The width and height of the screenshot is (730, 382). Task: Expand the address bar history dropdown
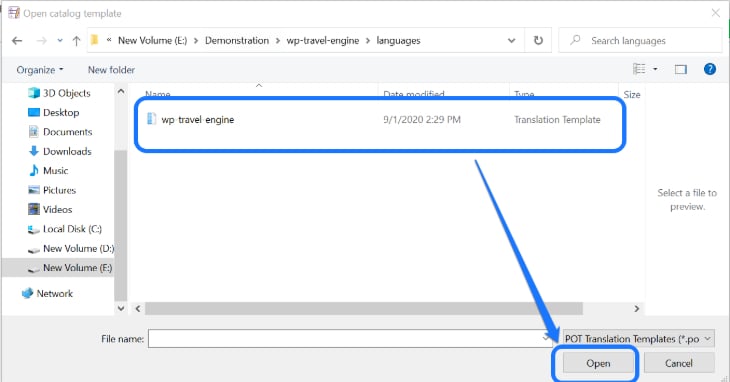(x=511, y=40)
